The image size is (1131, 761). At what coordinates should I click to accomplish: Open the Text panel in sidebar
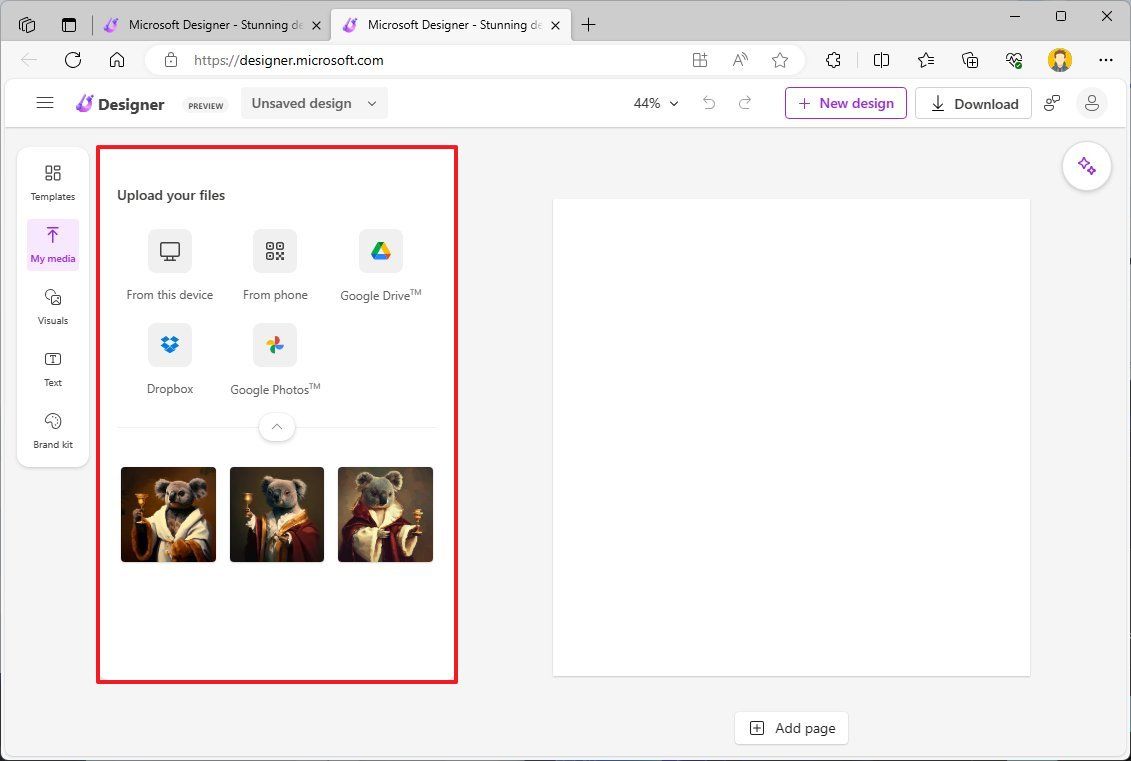point(52,368)
